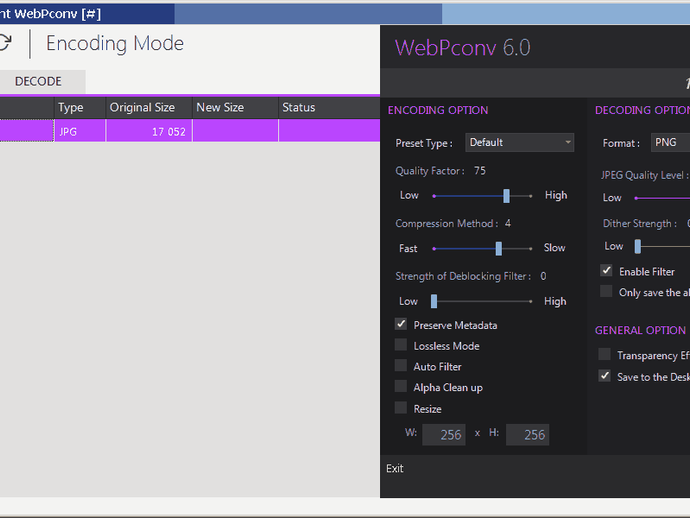Click the GENERAL OPTION section heading
Image resolution: width=690 pixels, height=518 pixels.
[x=640, y=331]
